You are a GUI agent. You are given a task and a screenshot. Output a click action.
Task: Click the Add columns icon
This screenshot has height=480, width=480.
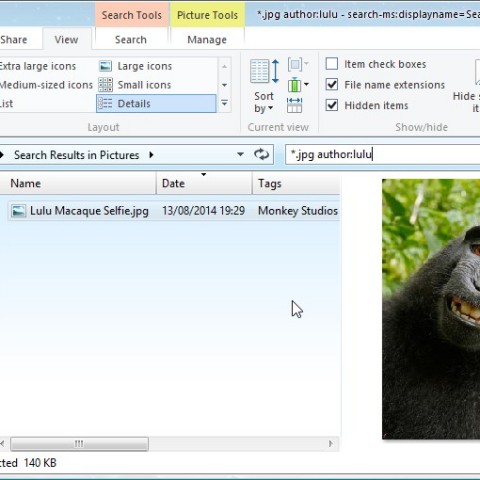[298, 85]
